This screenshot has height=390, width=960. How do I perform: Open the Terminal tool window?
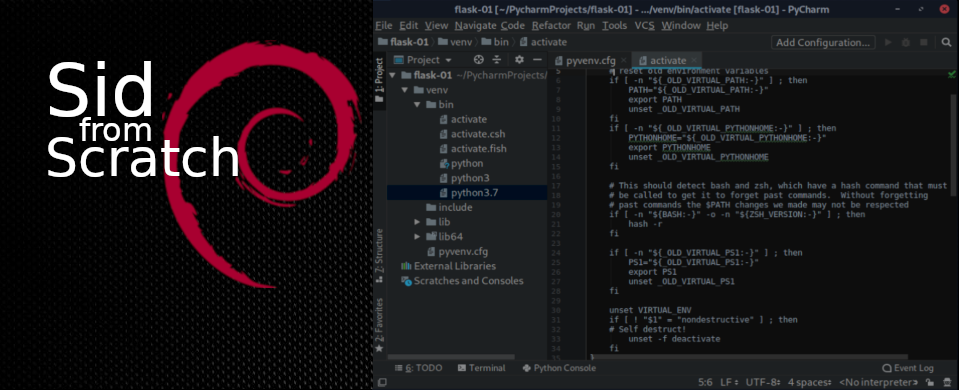coord(481,368)
